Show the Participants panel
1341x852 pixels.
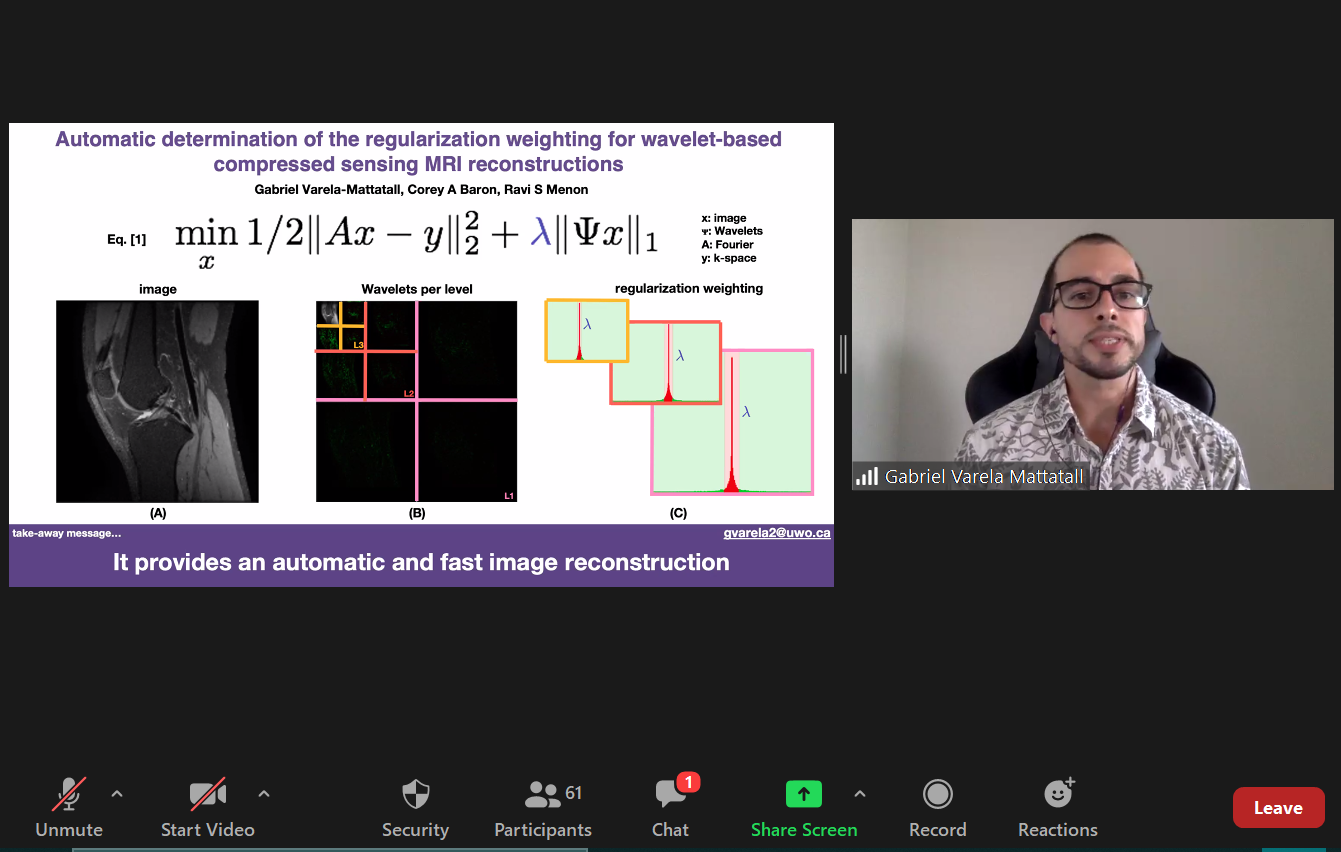pyautogui.click(x=542, y=807)
